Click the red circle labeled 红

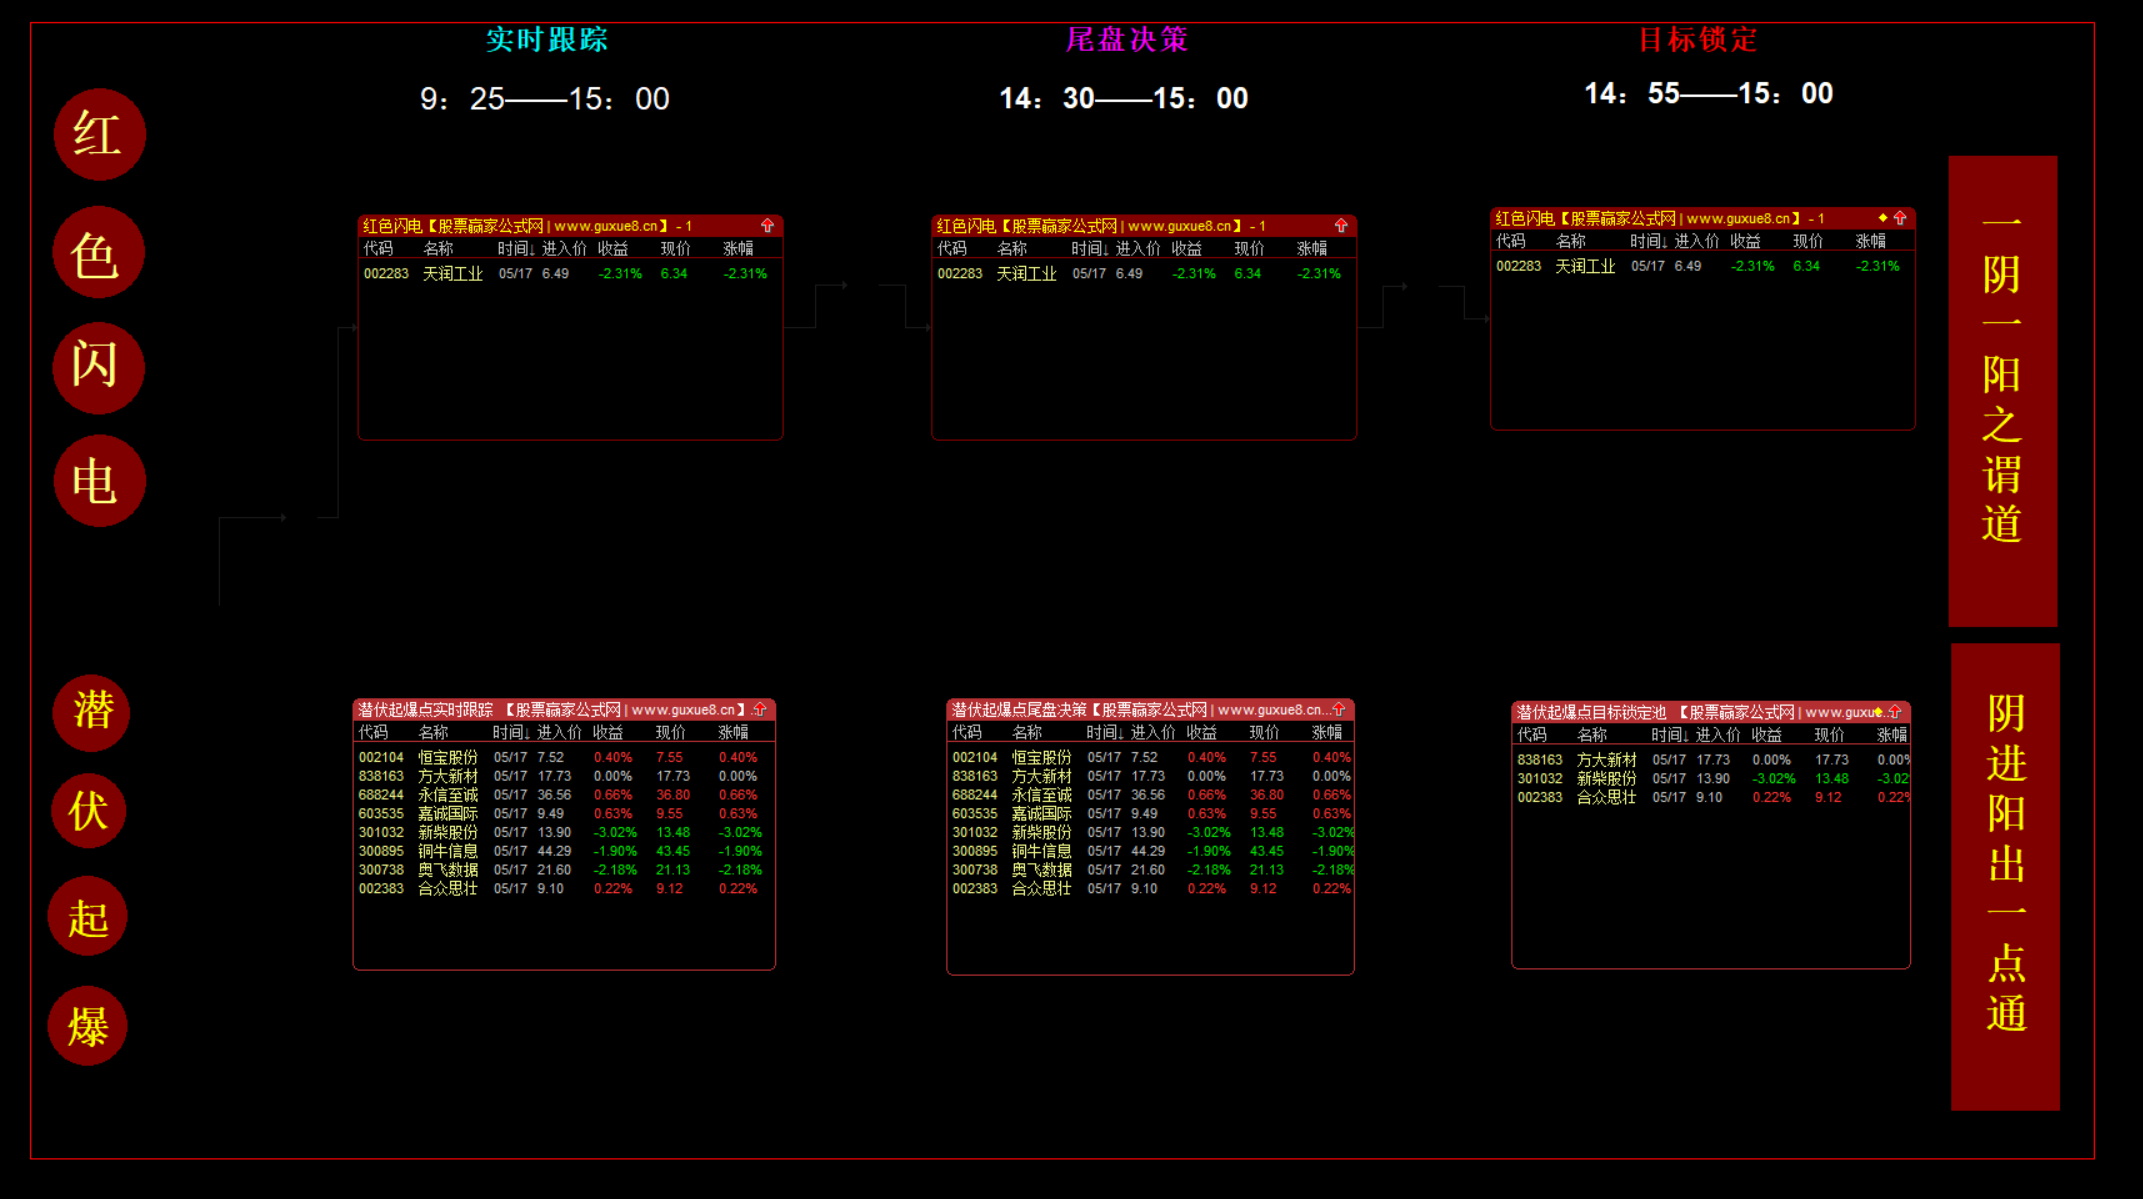coord(99,134)
